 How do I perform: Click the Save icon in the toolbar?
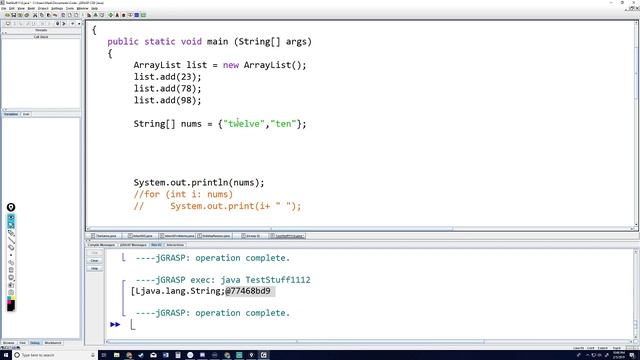click(13, 15)
